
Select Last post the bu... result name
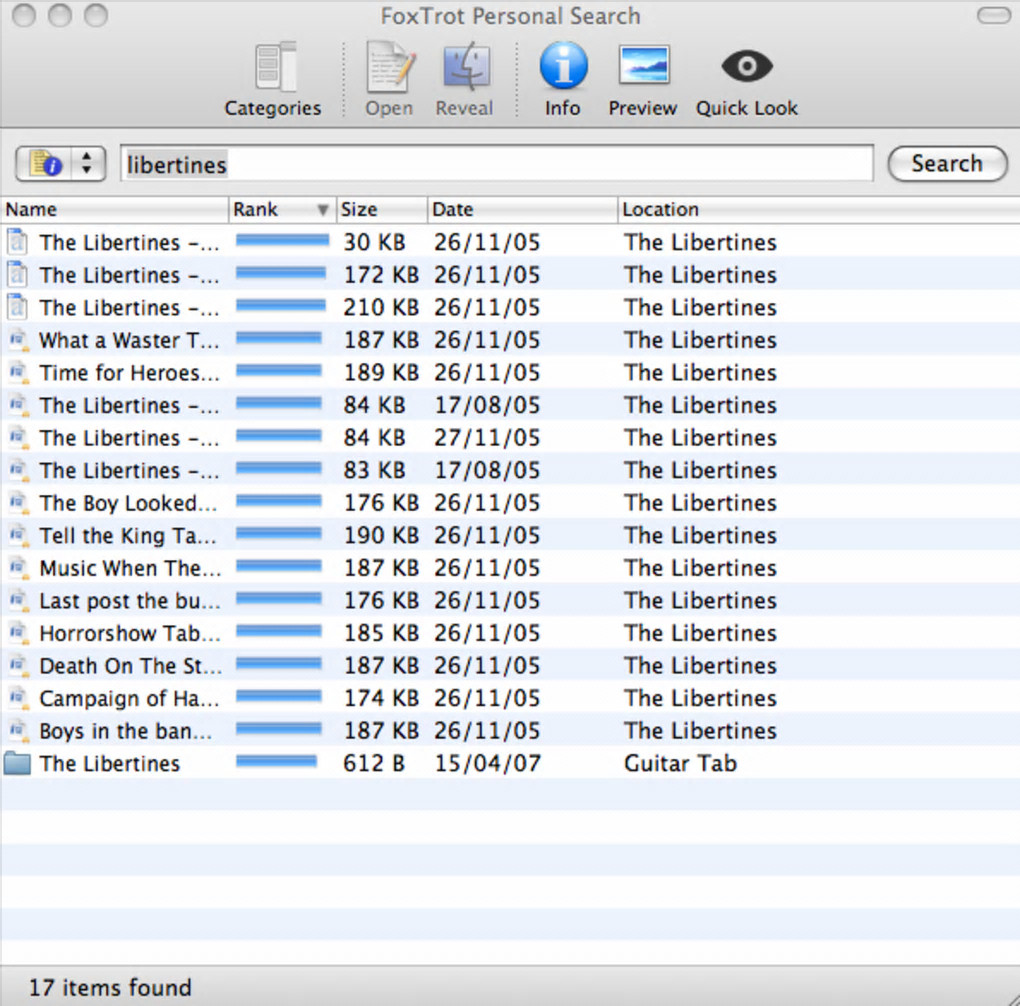(129, 601)
